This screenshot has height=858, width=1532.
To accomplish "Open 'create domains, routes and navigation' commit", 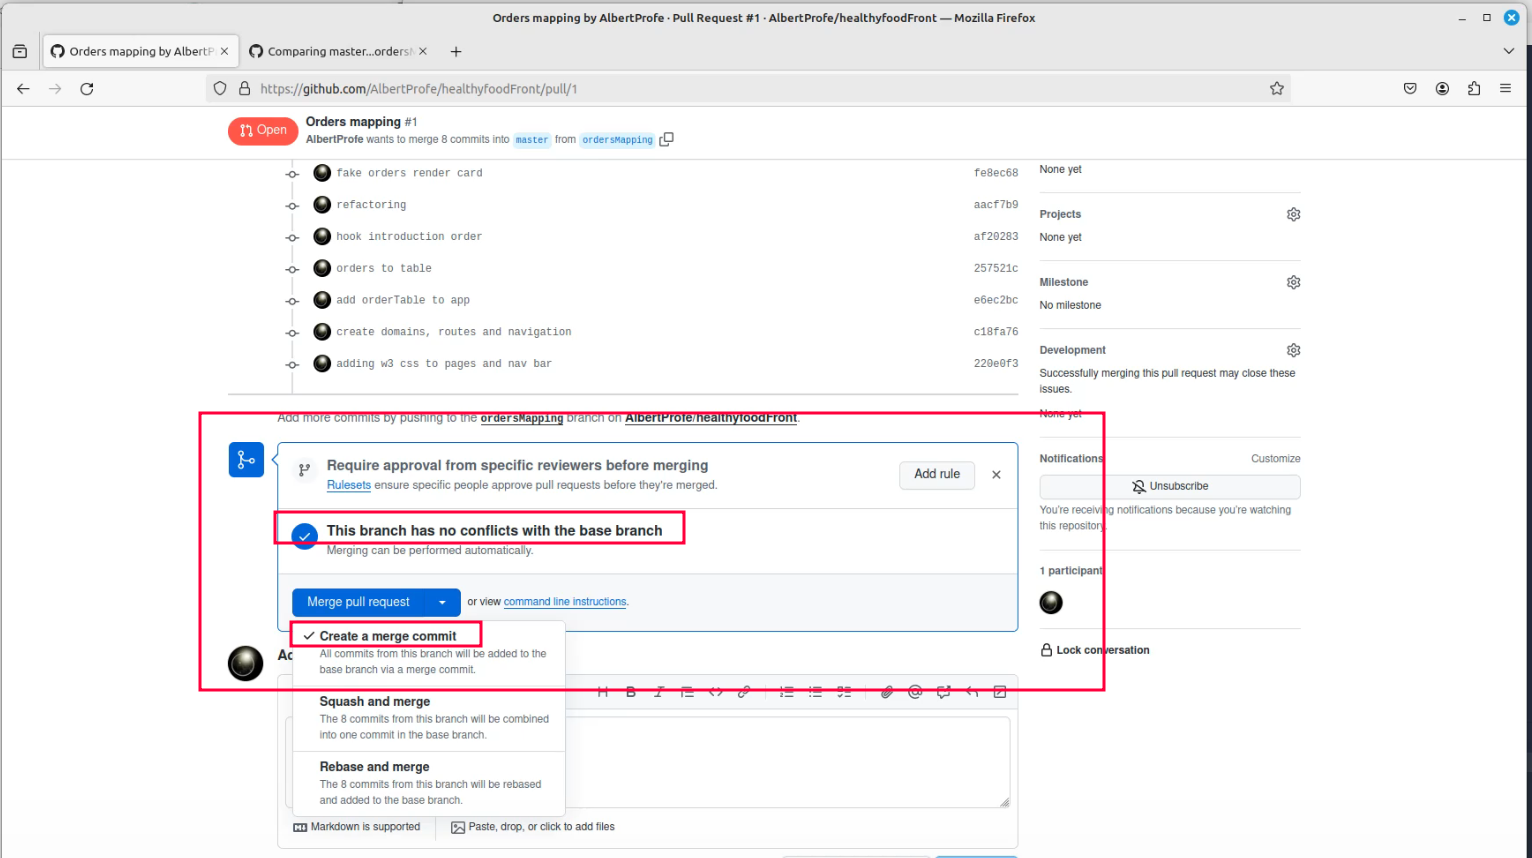I will click(x=454, y=332).
